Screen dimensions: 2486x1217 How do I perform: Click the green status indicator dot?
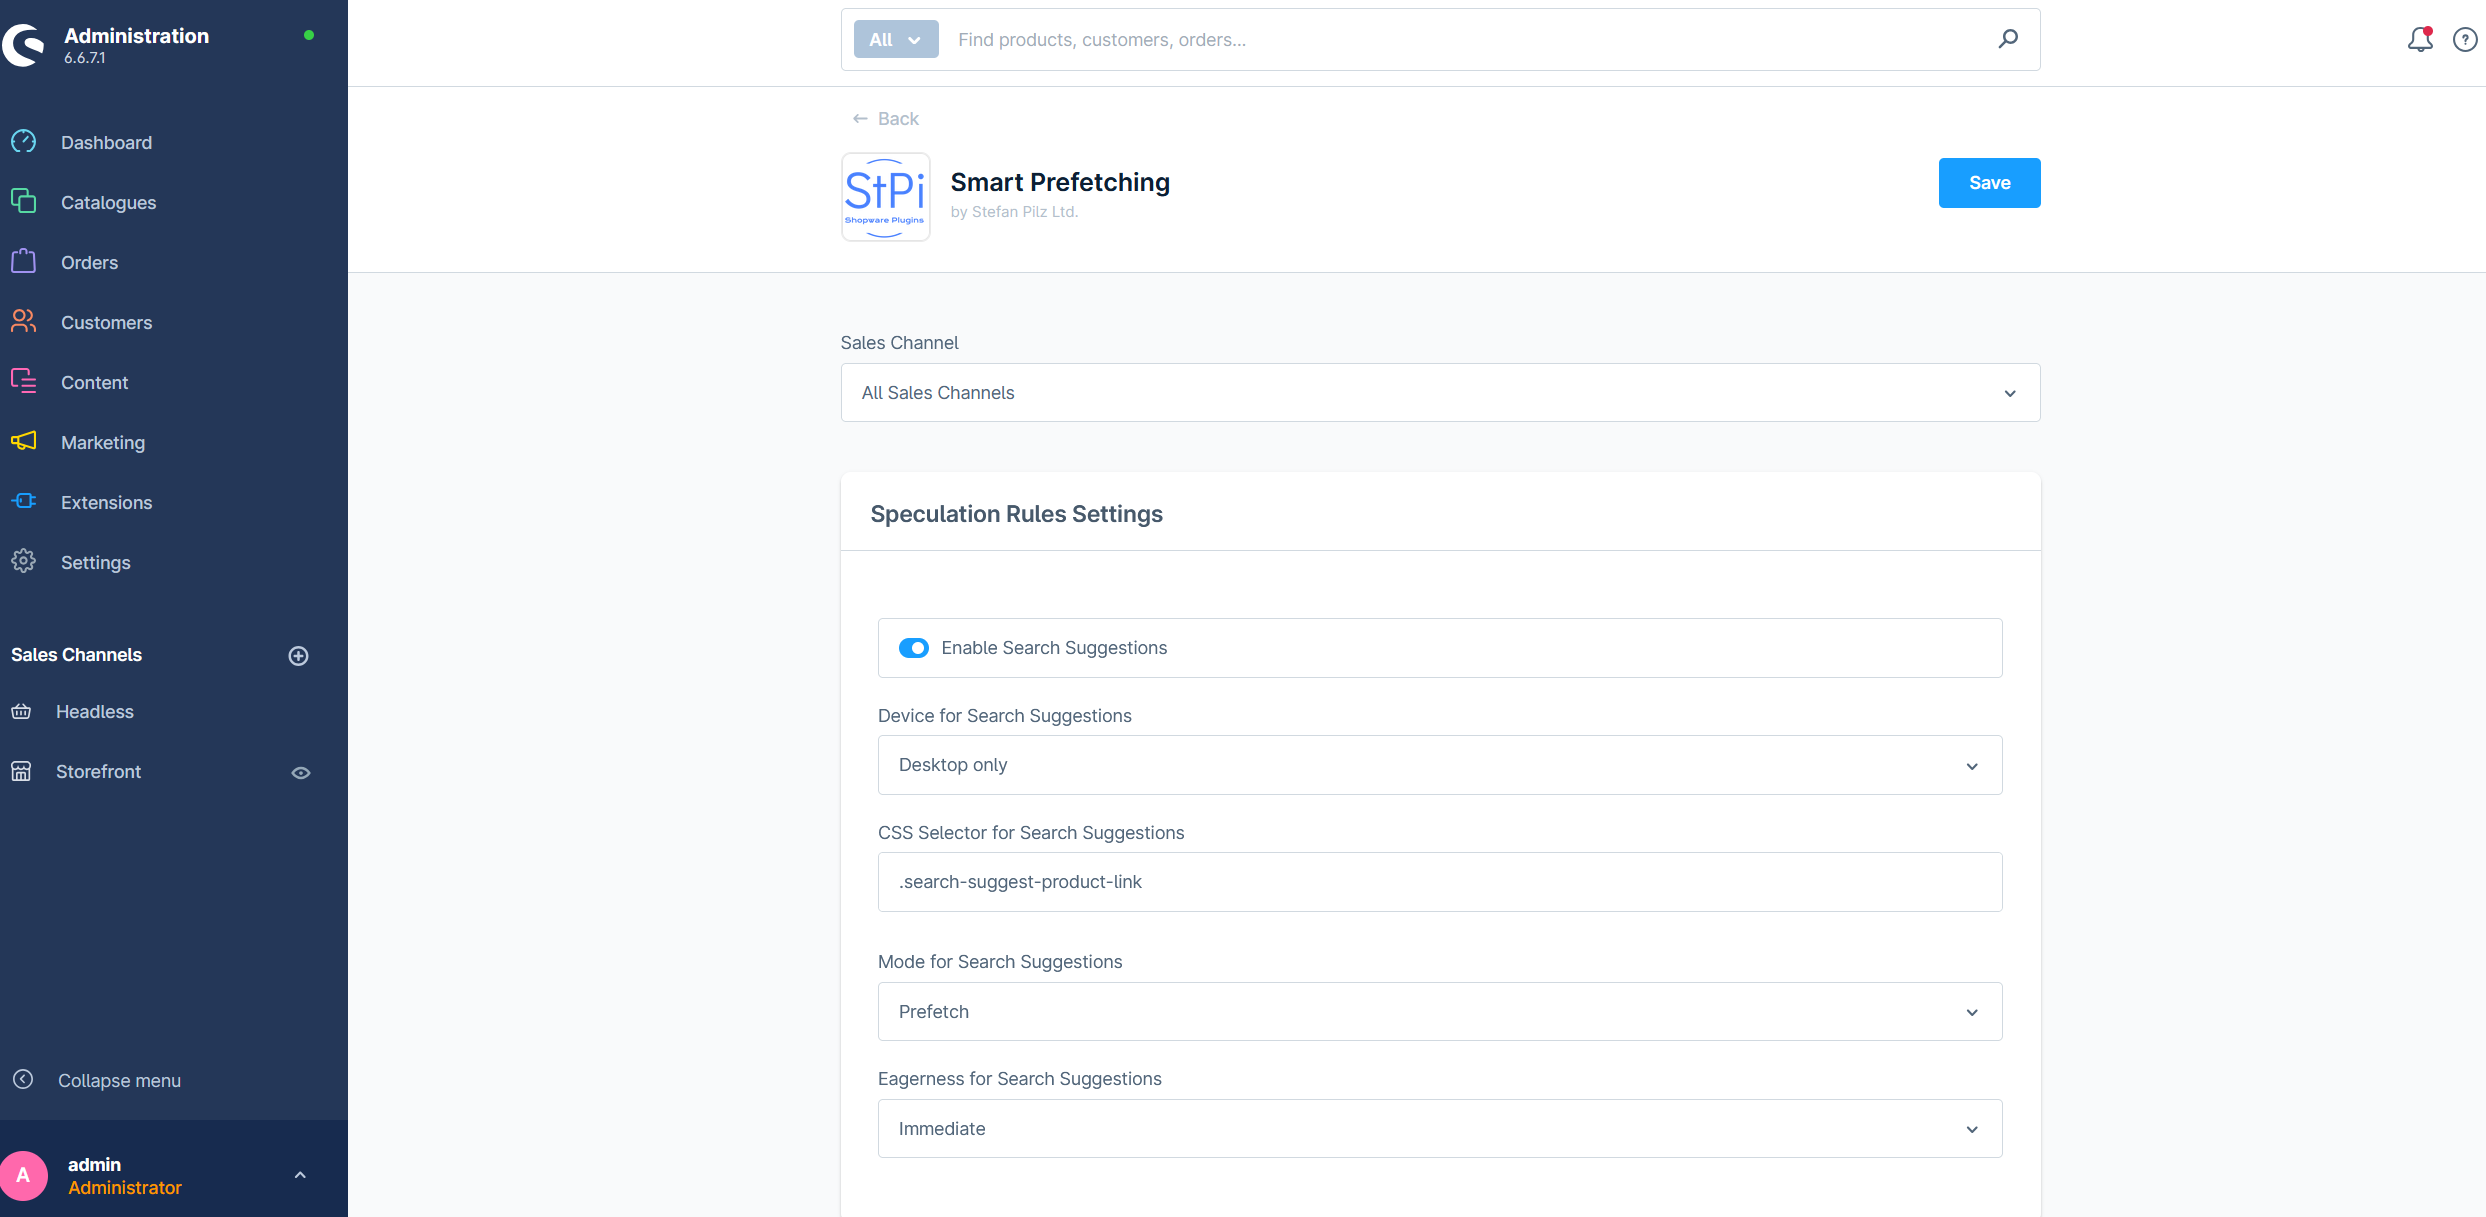click(309, 35)
